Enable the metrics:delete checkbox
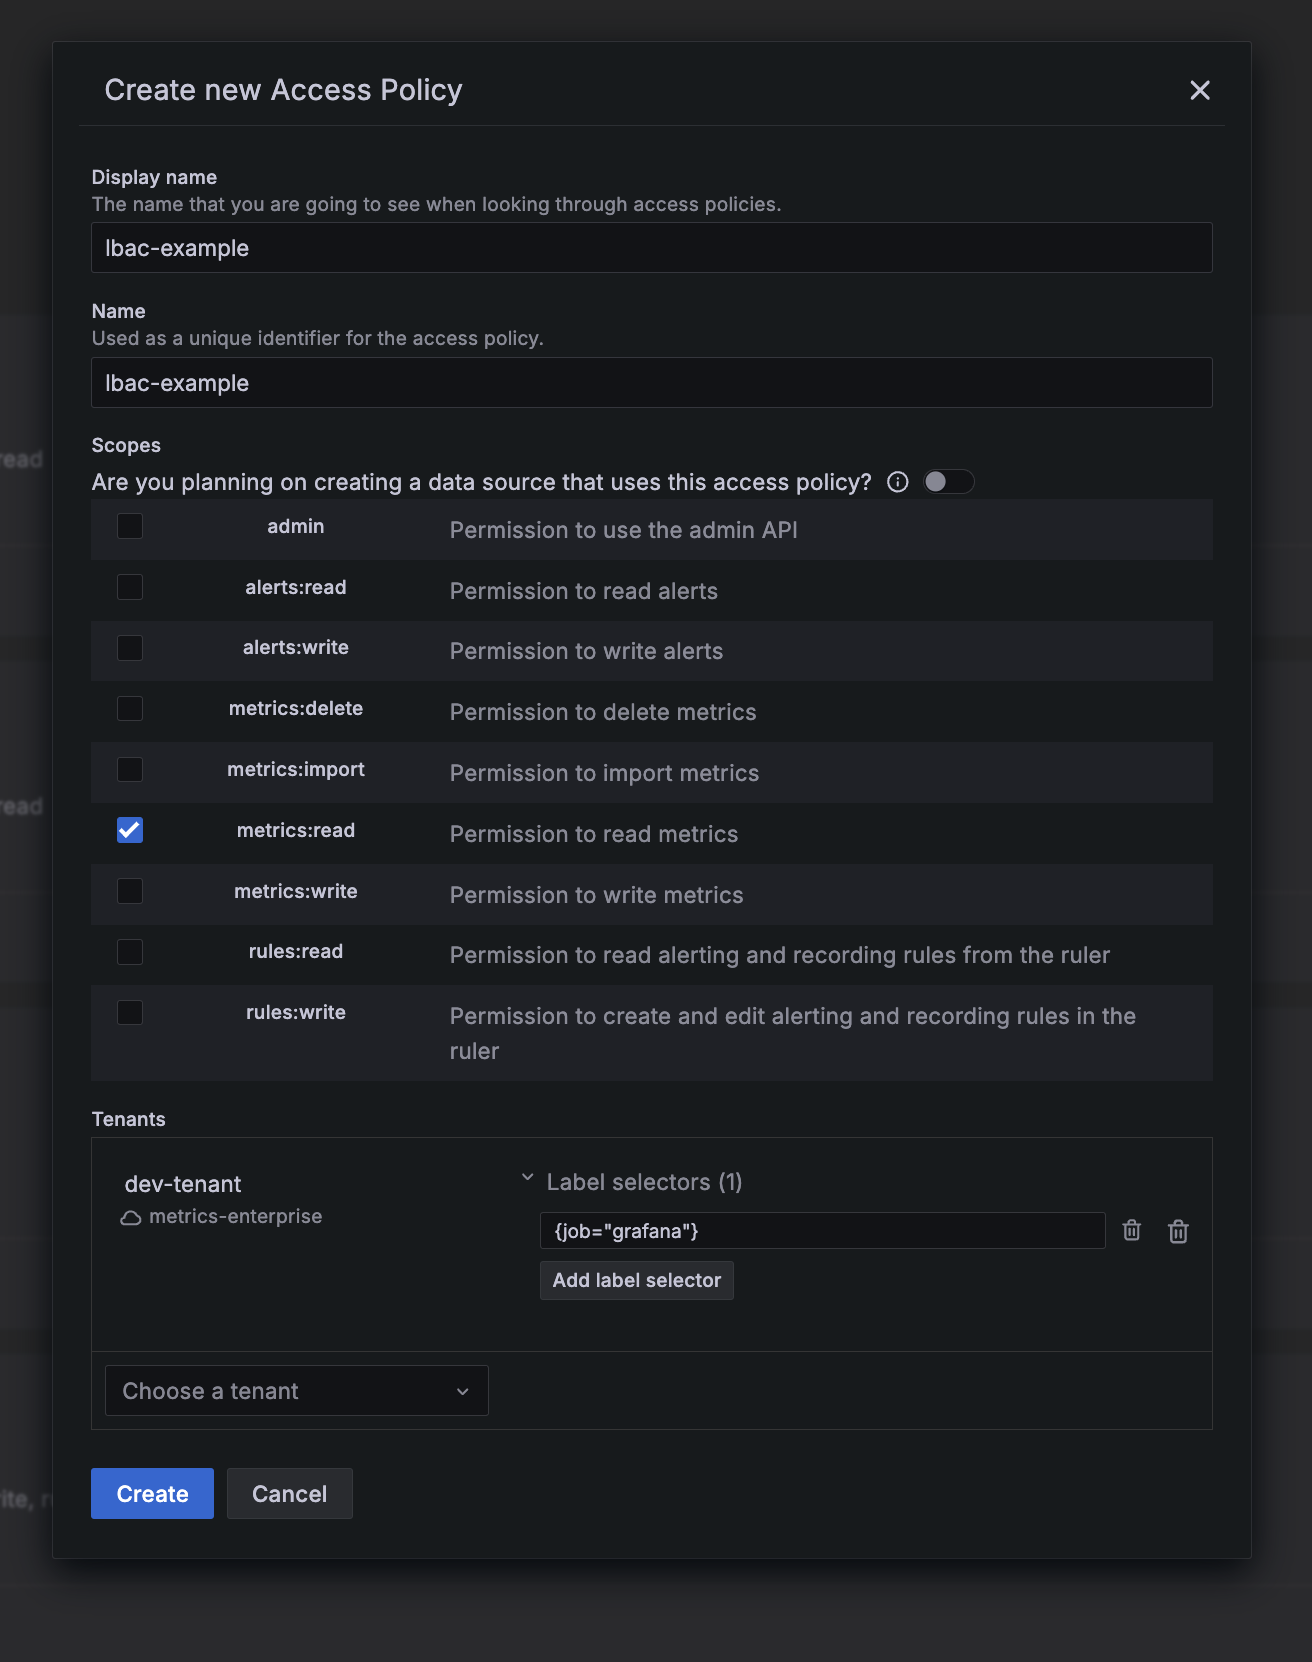The height and width of the screenshot is (1662, 1312). pos(130,709)
